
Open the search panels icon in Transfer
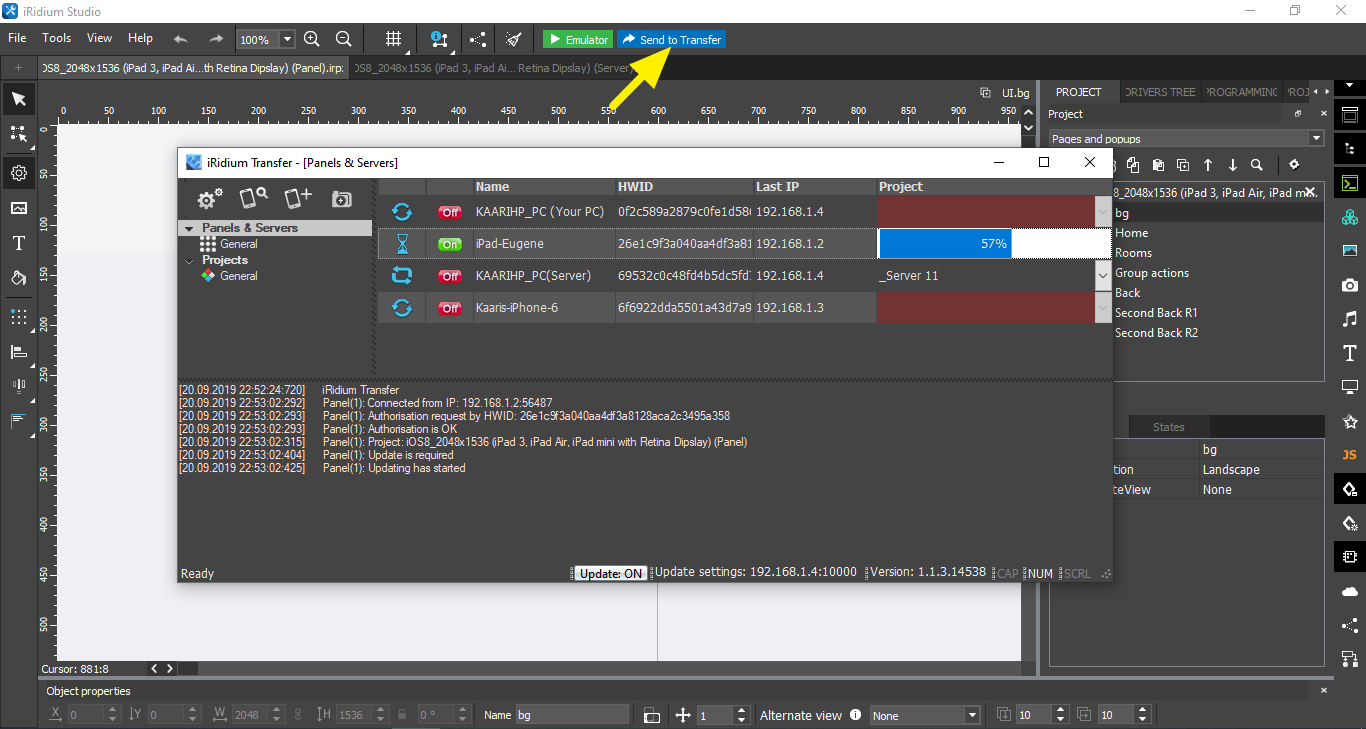(253, 198)
